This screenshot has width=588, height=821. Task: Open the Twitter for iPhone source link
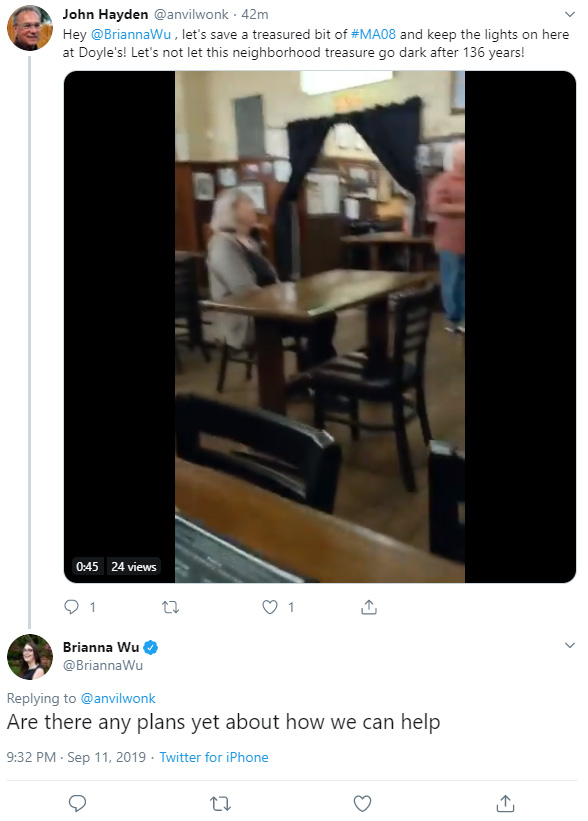[214, 757]
